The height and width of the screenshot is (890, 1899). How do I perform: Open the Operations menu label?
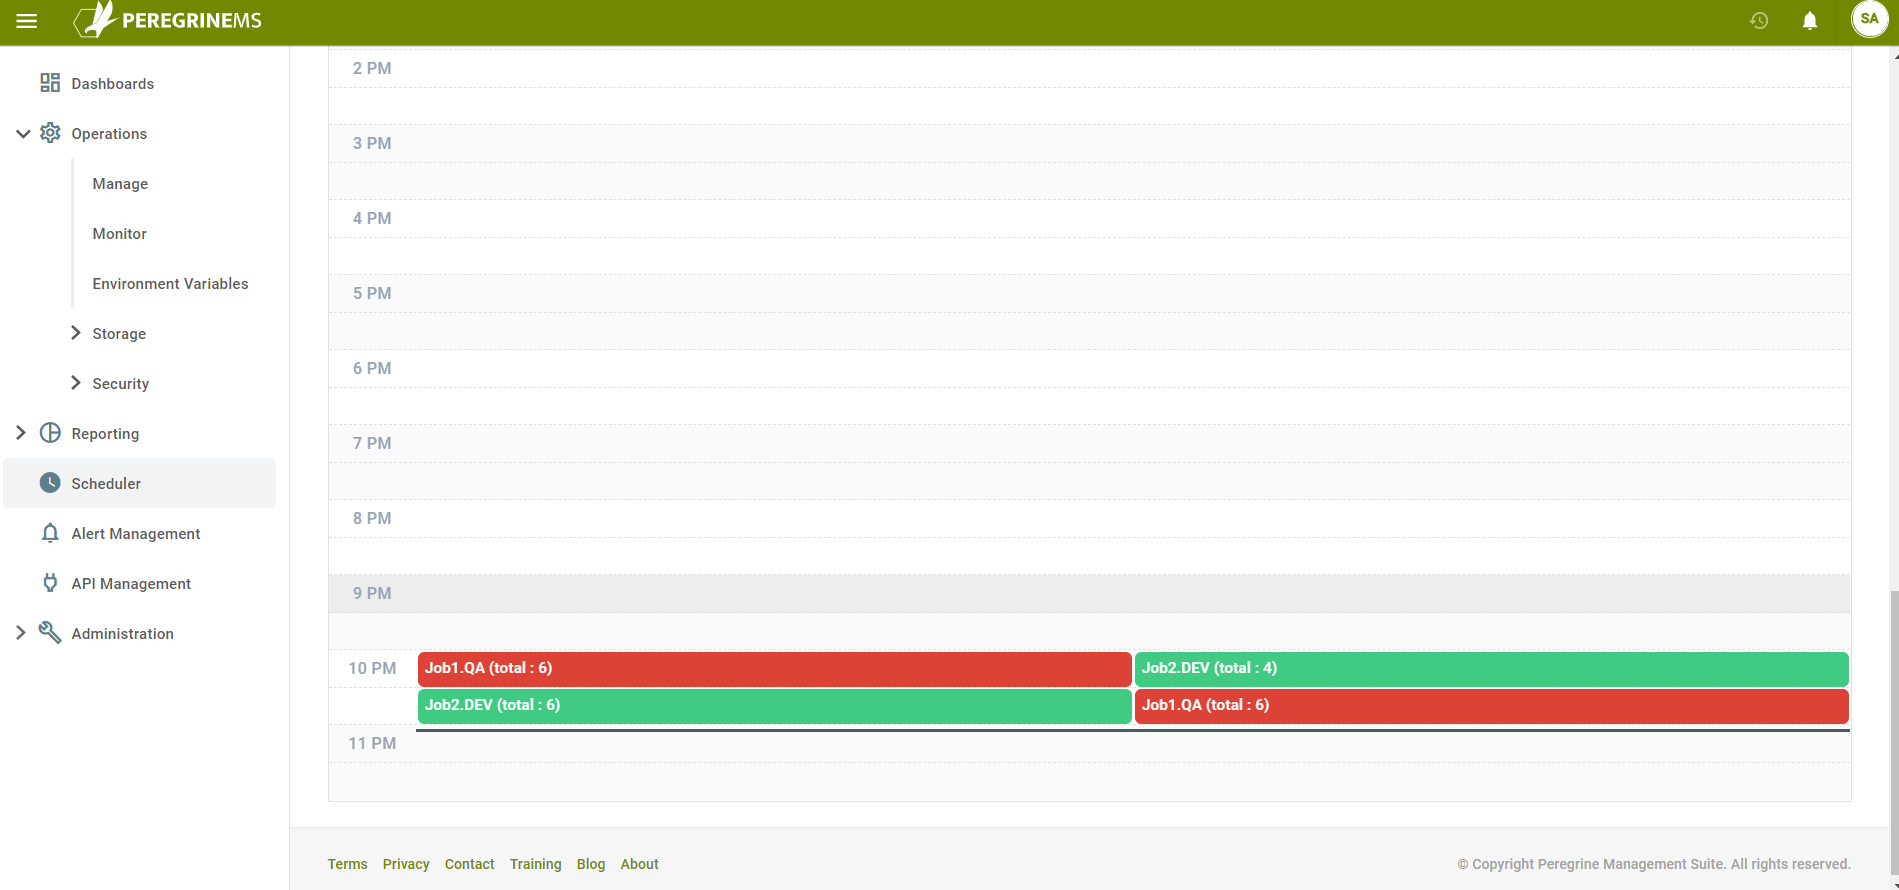coord(109,134)
